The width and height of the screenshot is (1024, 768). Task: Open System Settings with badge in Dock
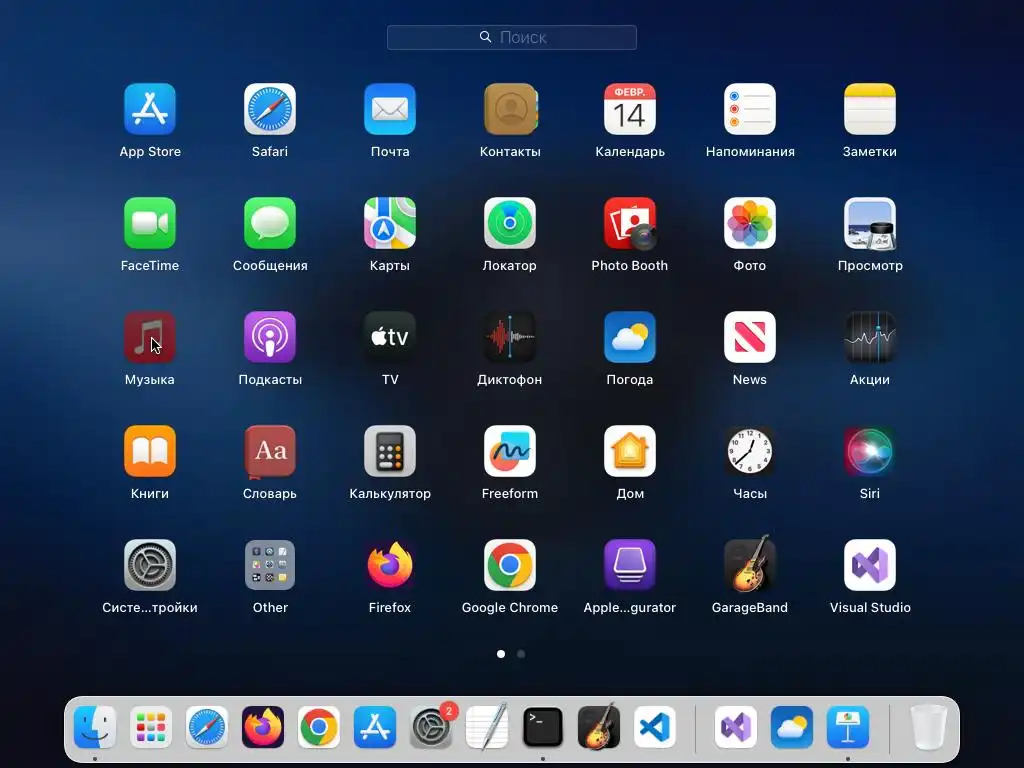431,727
